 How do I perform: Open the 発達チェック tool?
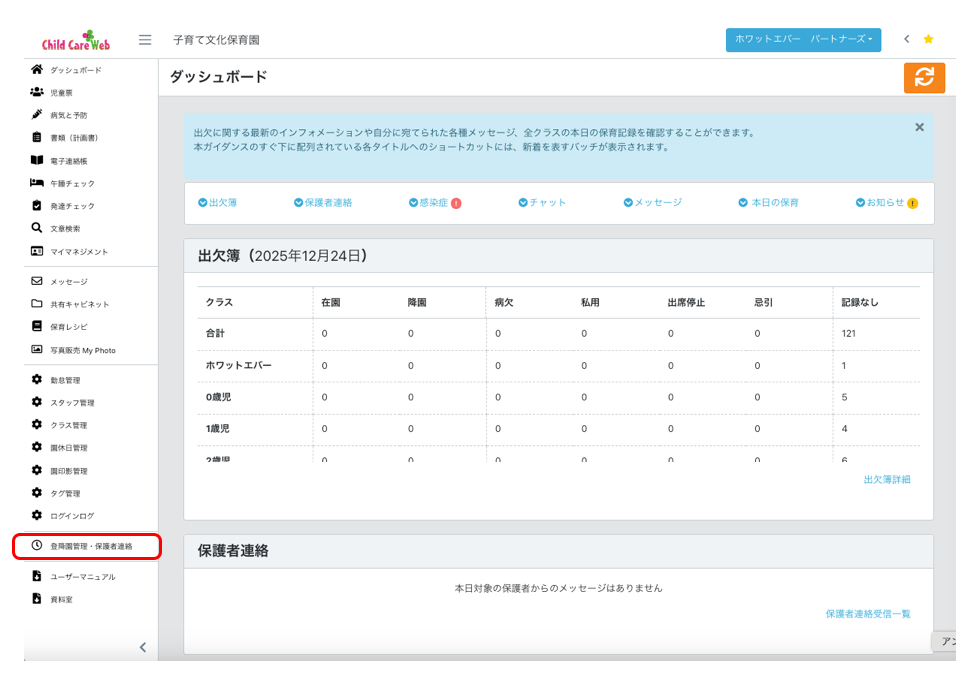(34, 205)
